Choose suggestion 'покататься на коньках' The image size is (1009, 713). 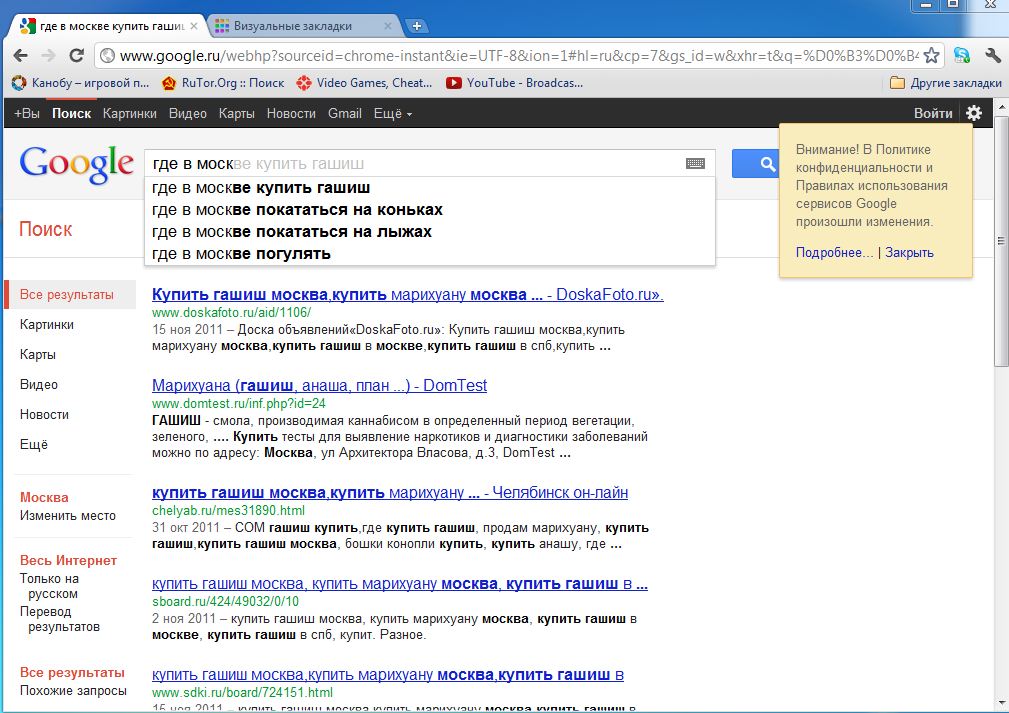coord(430,210)
